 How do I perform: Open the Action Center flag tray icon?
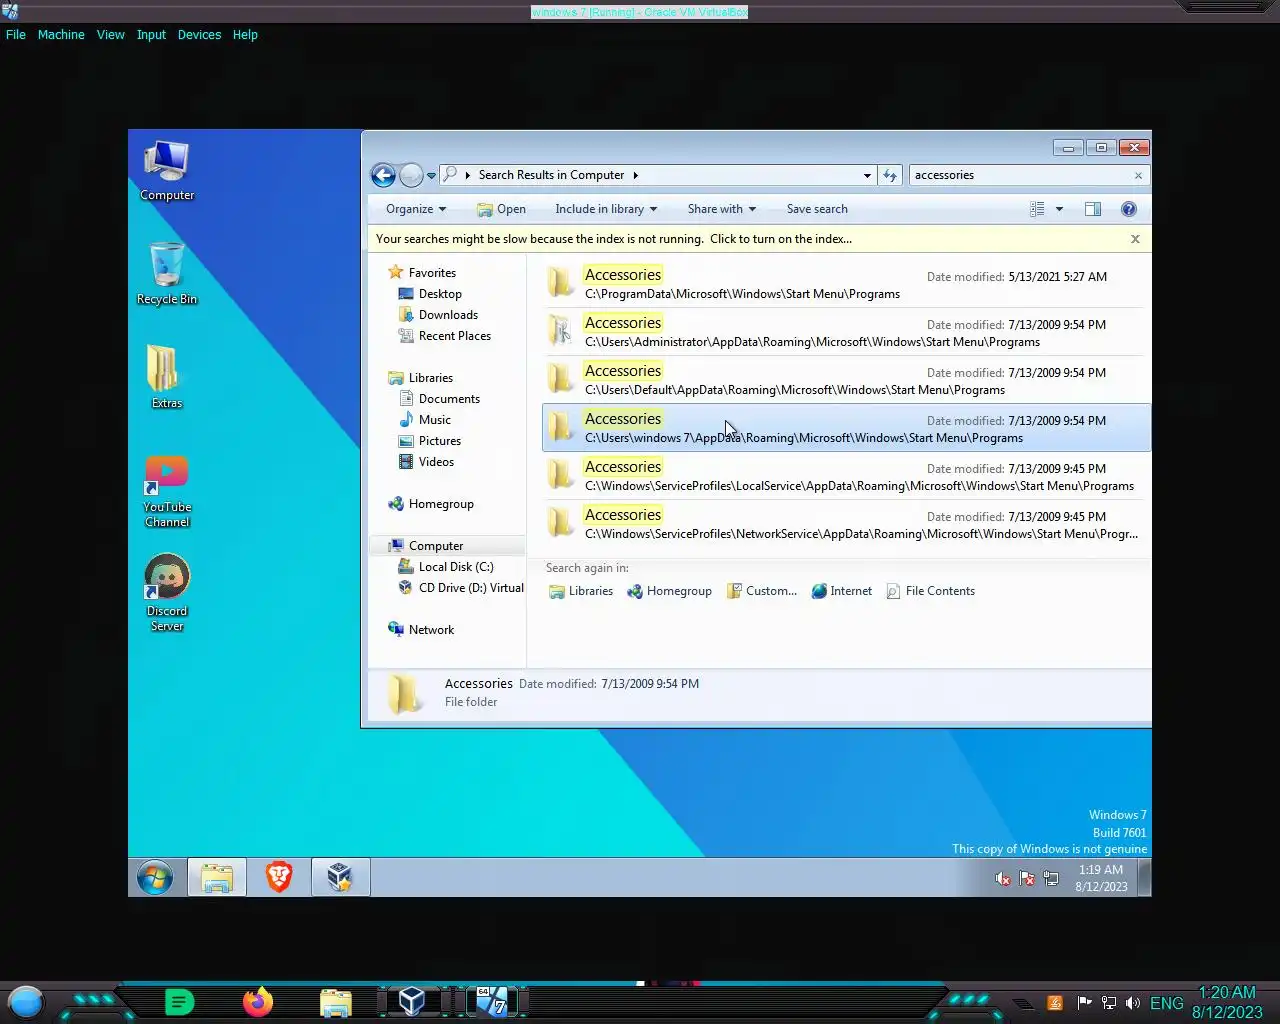tap(1027, 879)
